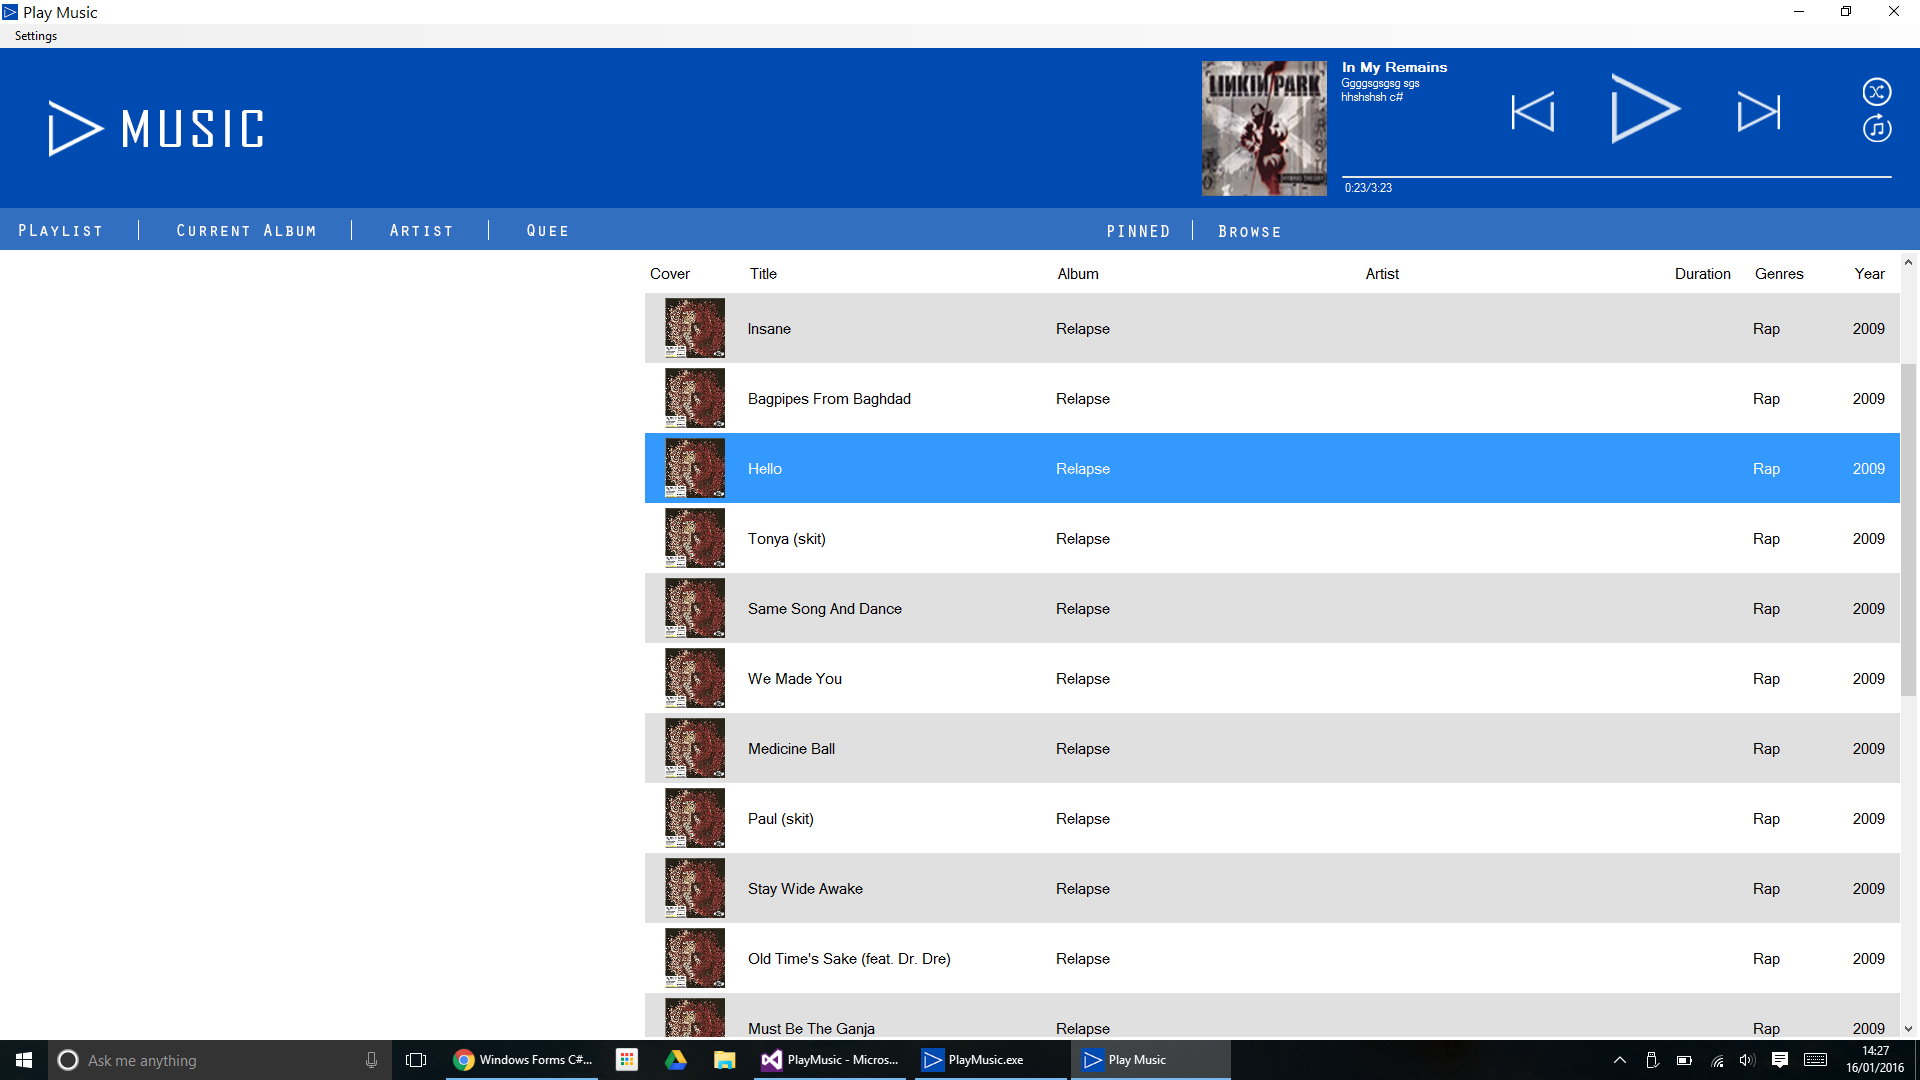Open the Current Album tab
Screen dimensions: 1920x1080
click(x=246, y=231)
